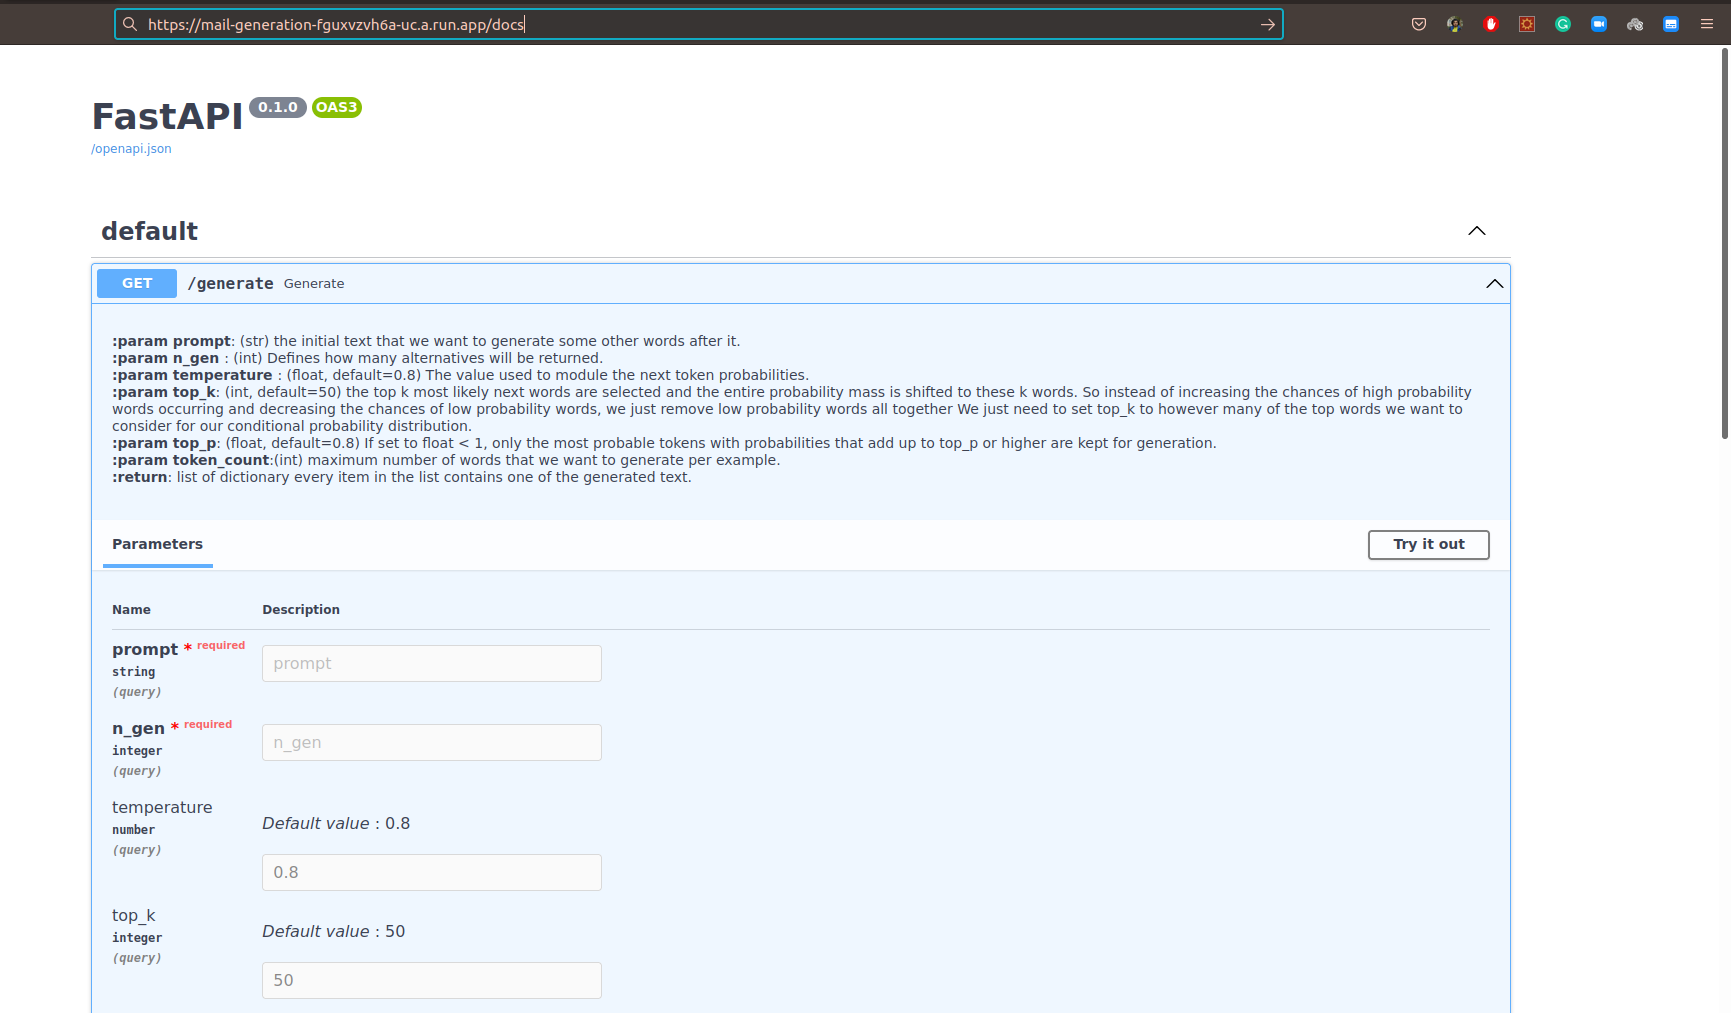Image resolution: width=1731 pixels, height=1013 pixels.
Task: Click the search magnifier in address bar
Action: [x=130, y=24]
